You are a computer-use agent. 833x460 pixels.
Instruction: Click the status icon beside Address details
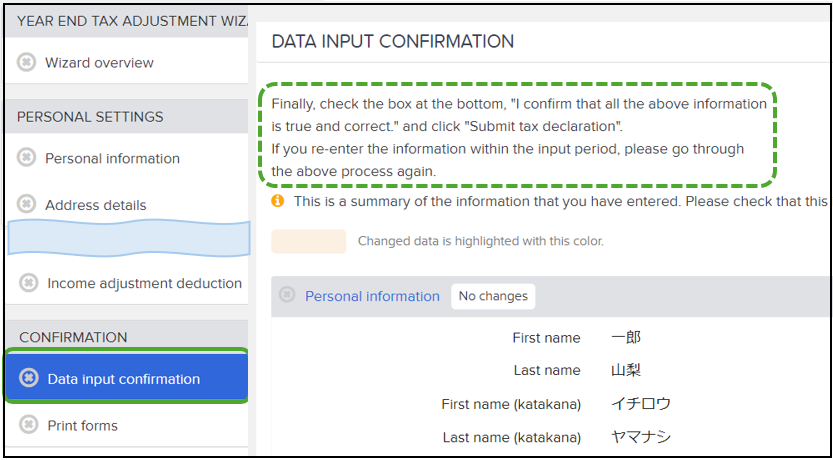(x=26, y=204)
